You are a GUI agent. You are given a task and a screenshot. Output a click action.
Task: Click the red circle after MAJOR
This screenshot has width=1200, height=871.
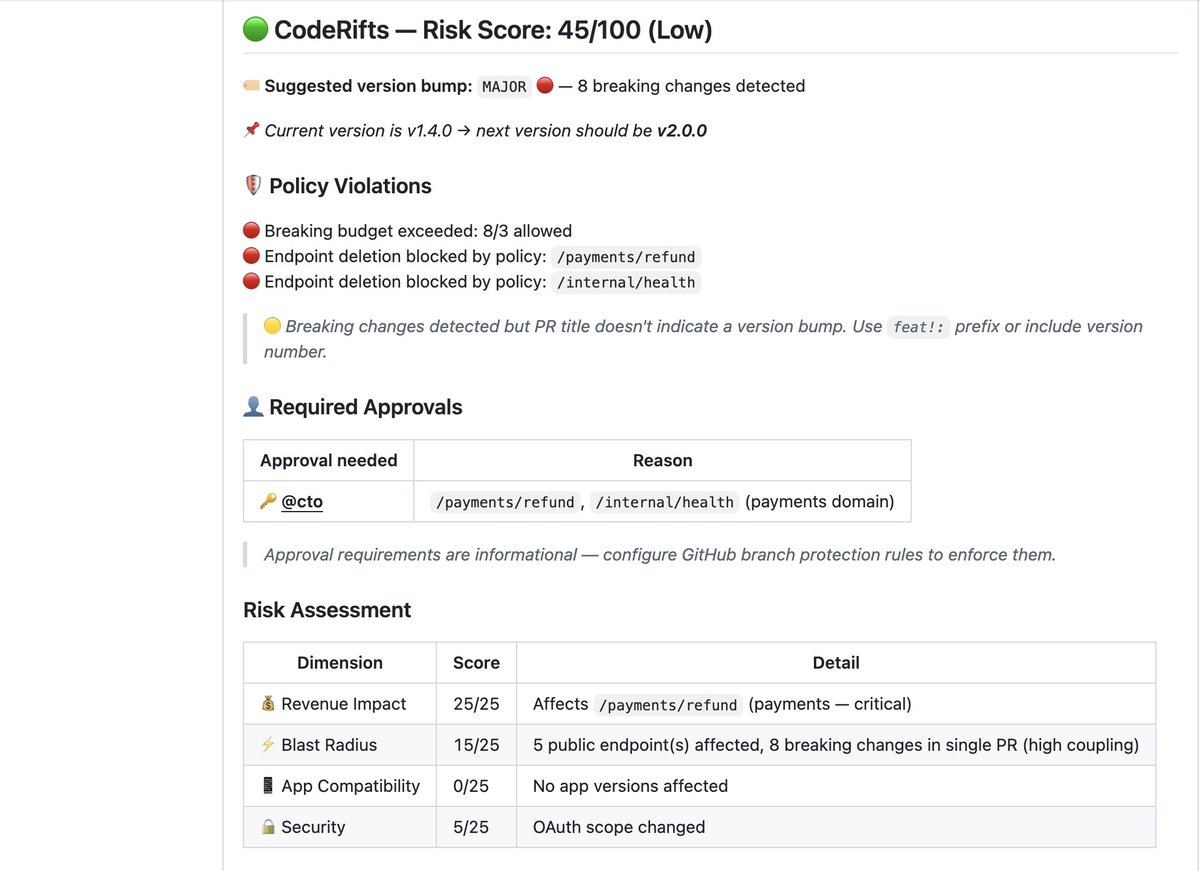pyautogui.click(x=545, y=86)
